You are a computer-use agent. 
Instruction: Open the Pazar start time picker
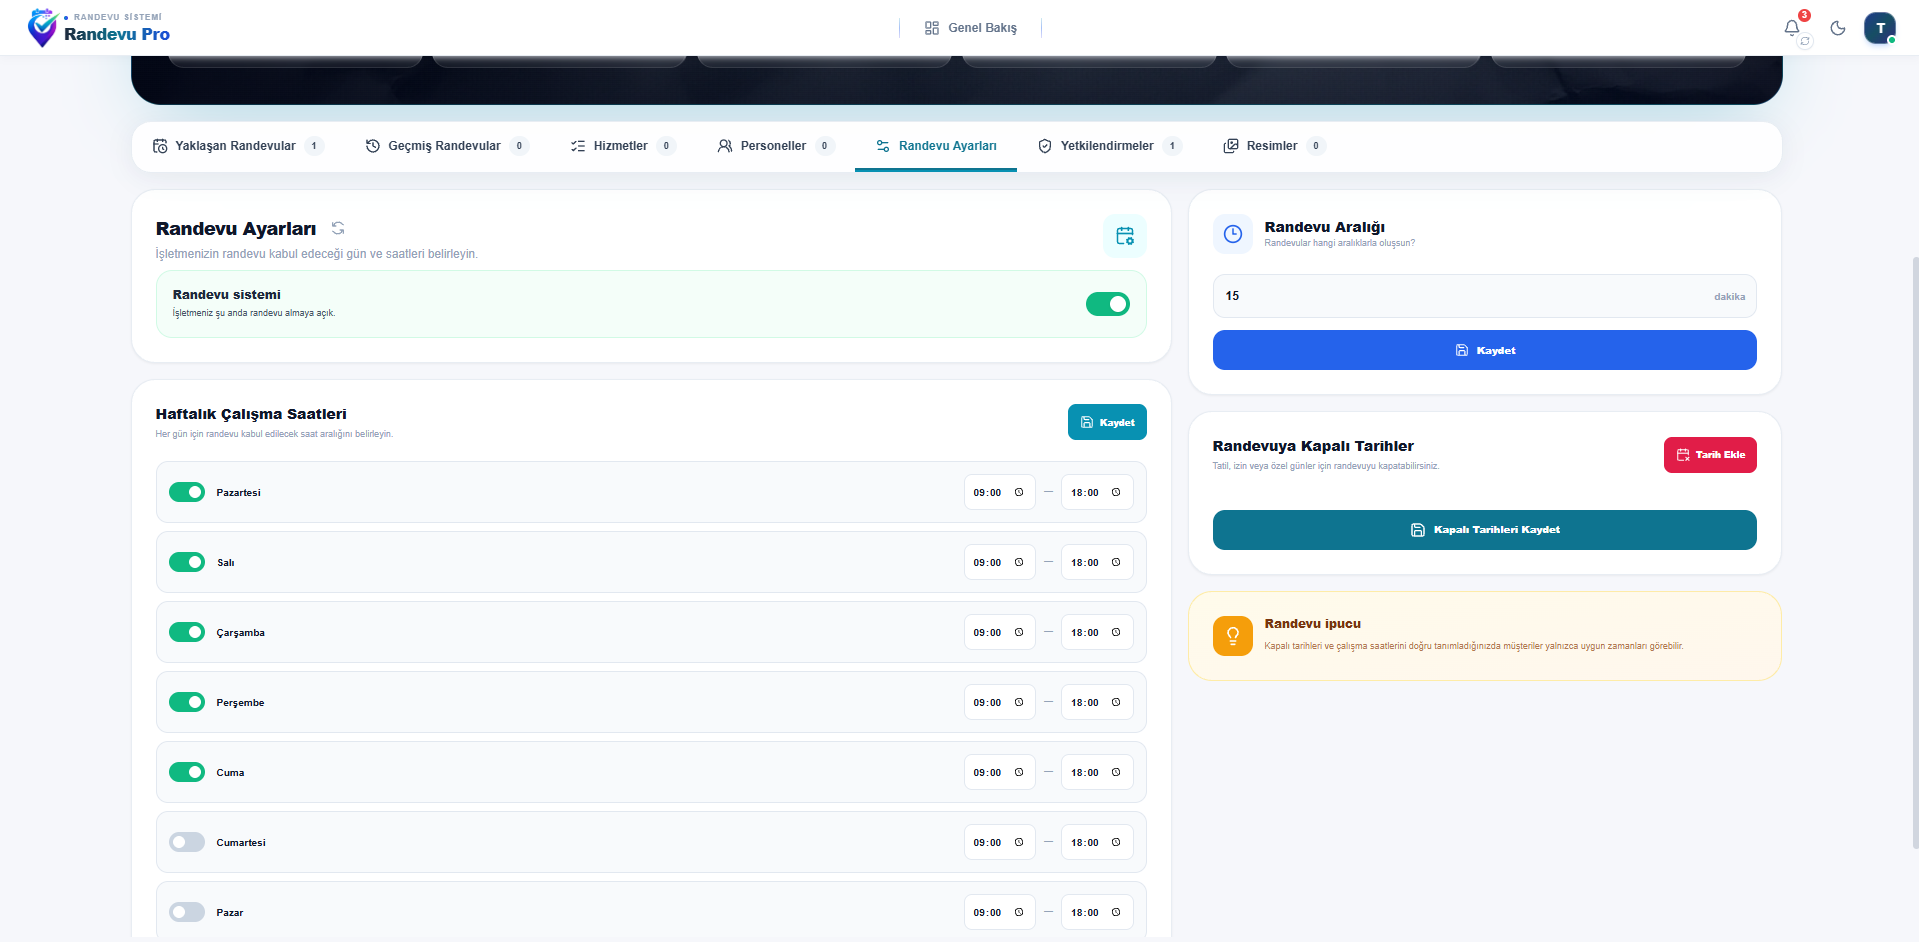click(999, 912)
